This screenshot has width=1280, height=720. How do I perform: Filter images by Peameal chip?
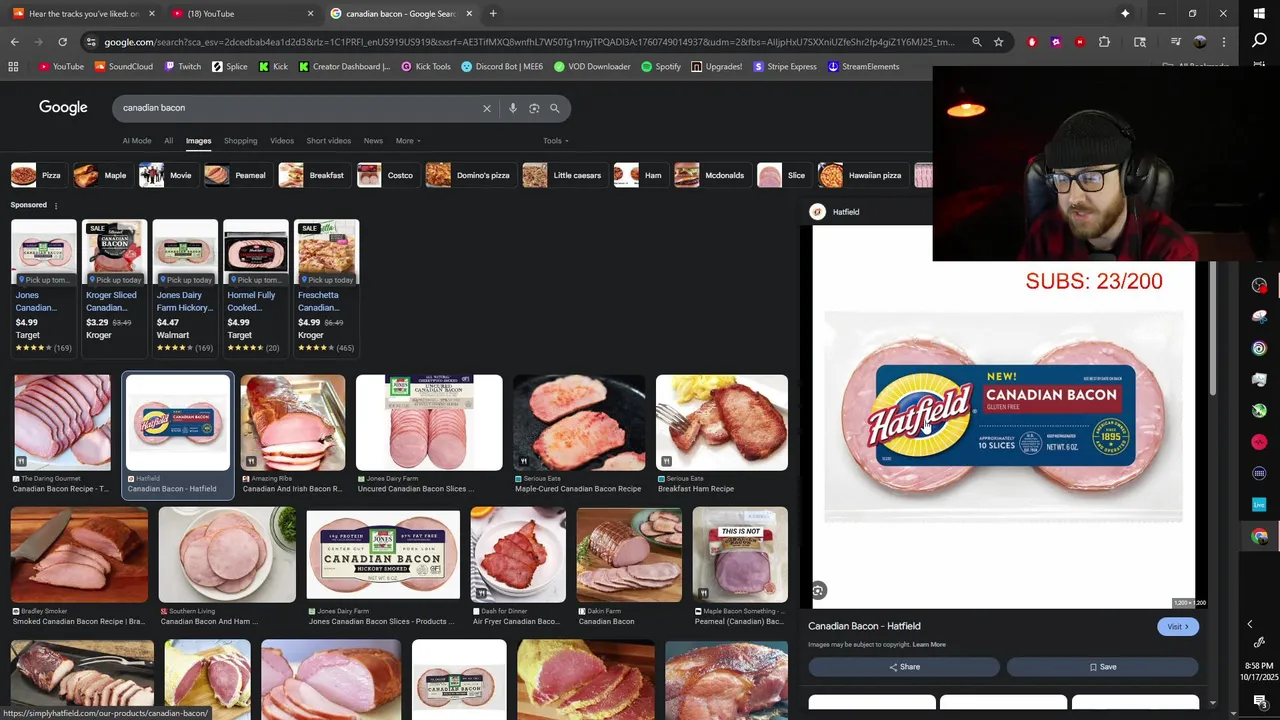(236, 175)
